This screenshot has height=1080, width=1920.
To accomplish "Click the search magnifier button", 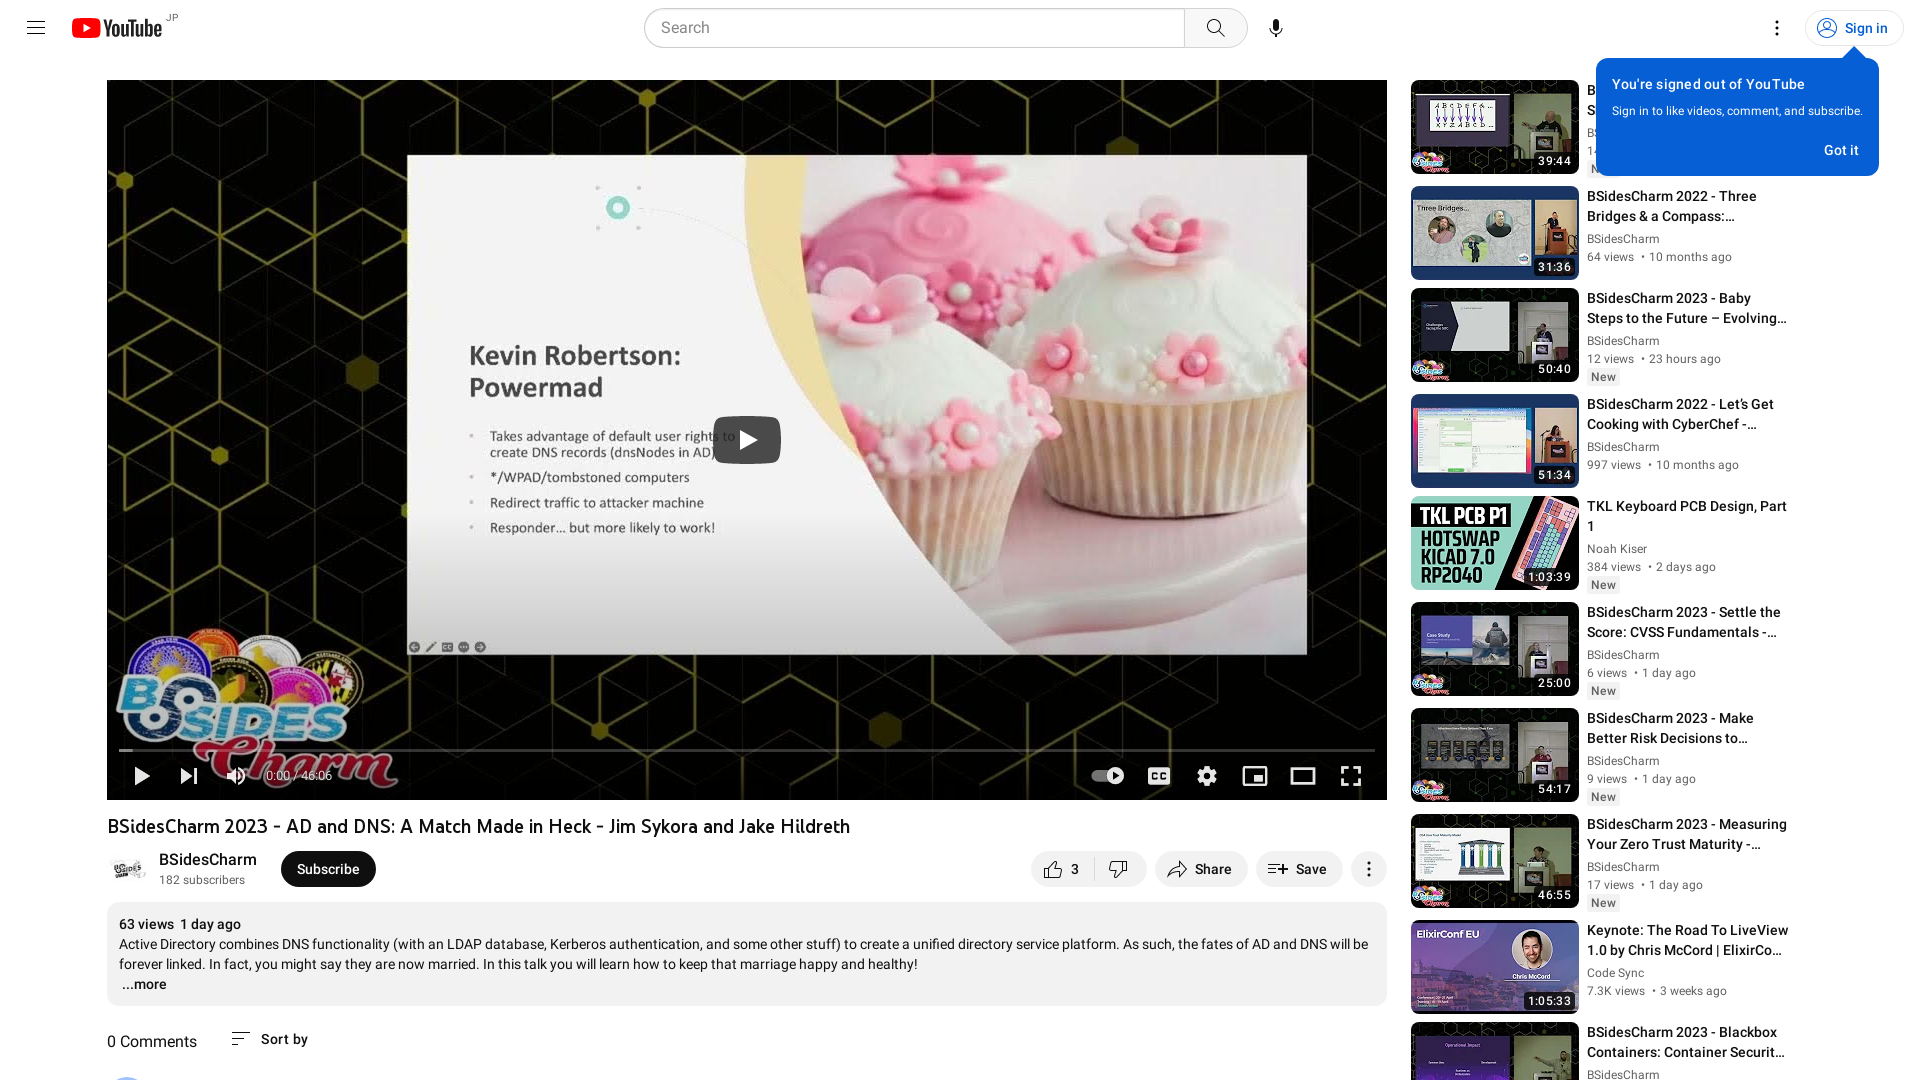I will click(1215, 28).
